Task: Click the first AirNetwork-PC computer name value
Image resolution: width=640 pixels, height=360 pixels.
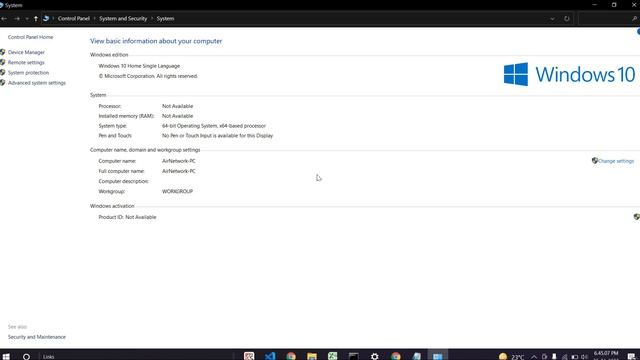Action: 179,161
